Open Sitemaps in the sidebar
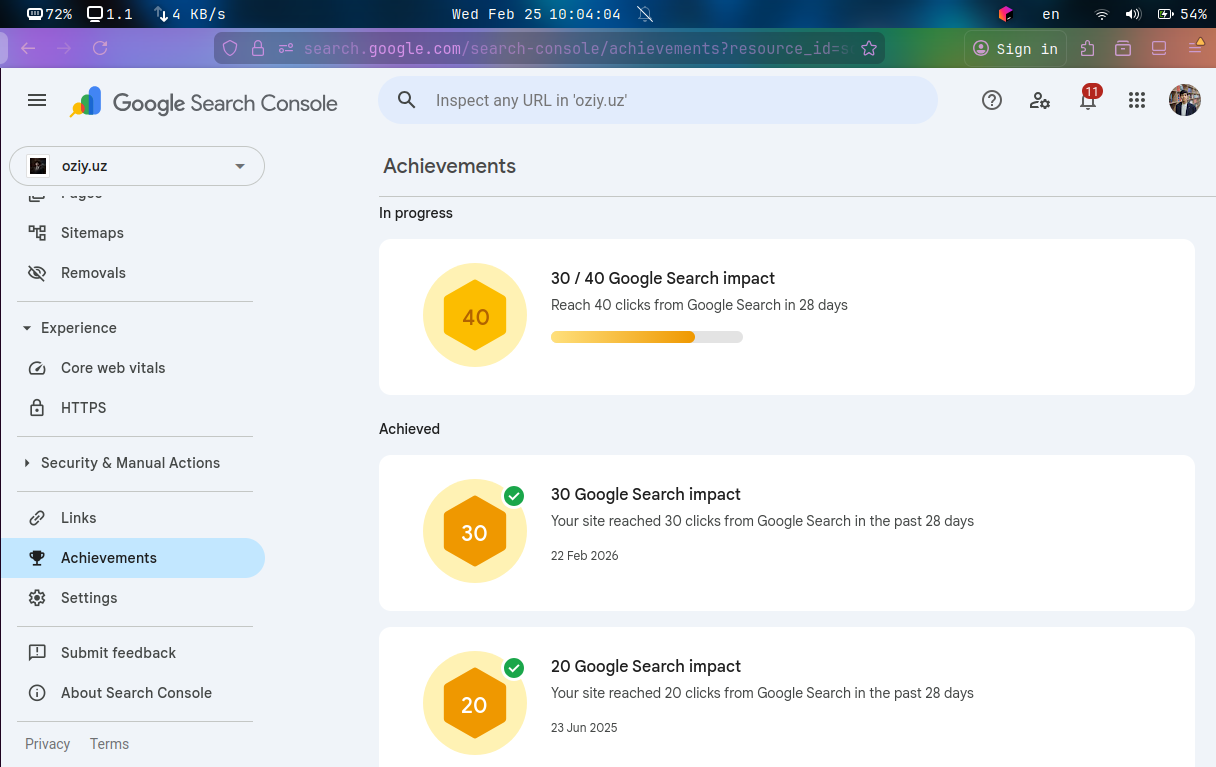Image resolution: width=1216 pixels, height=767 pixels. click(92, 233)
